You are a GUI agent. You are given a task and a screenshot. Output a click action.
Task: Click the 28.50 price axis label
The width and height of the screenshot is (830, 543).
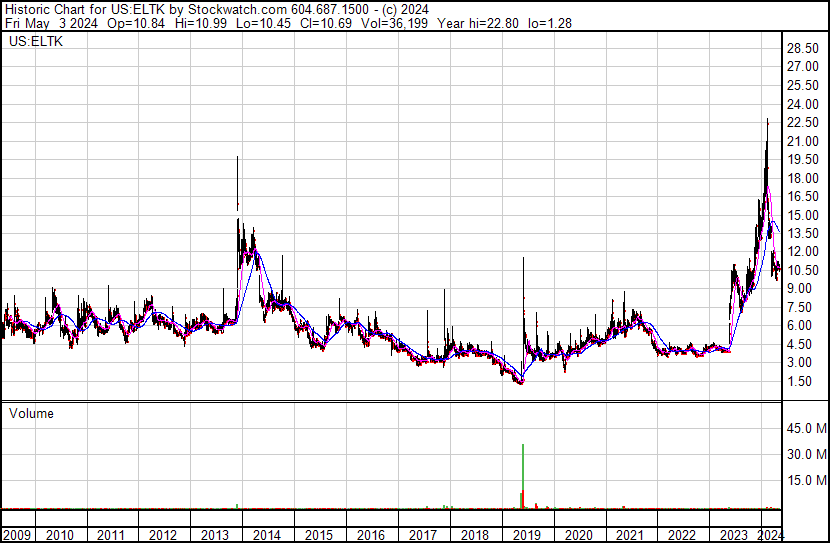point(803,49)
